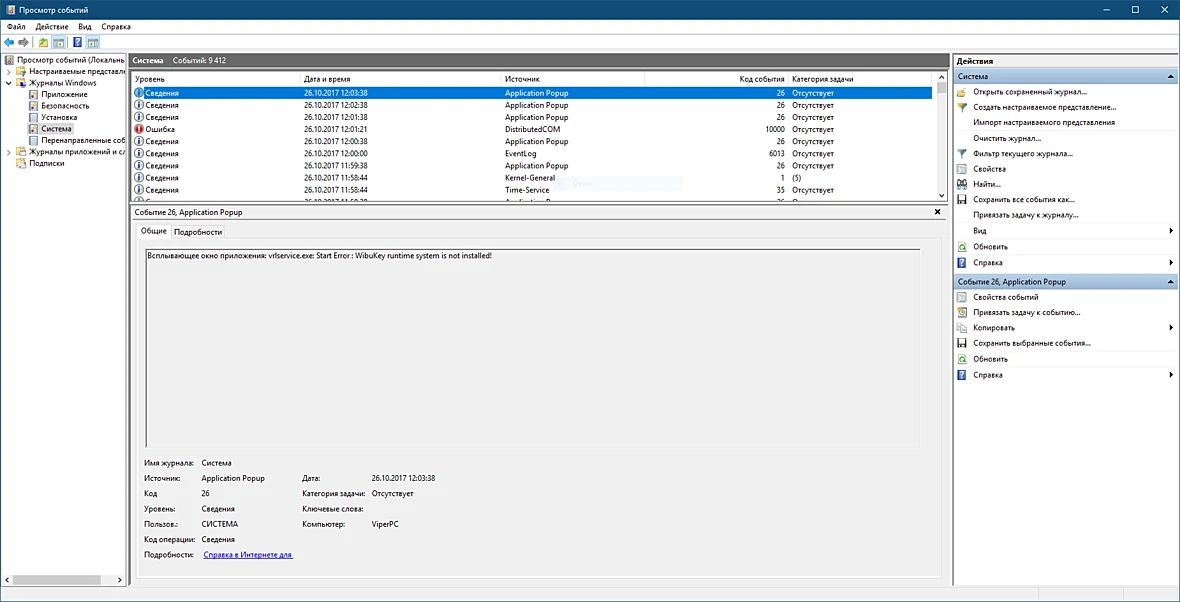Click the blue Back arrow toolbar icon
Screen dimensions: 1180x602
9,42
